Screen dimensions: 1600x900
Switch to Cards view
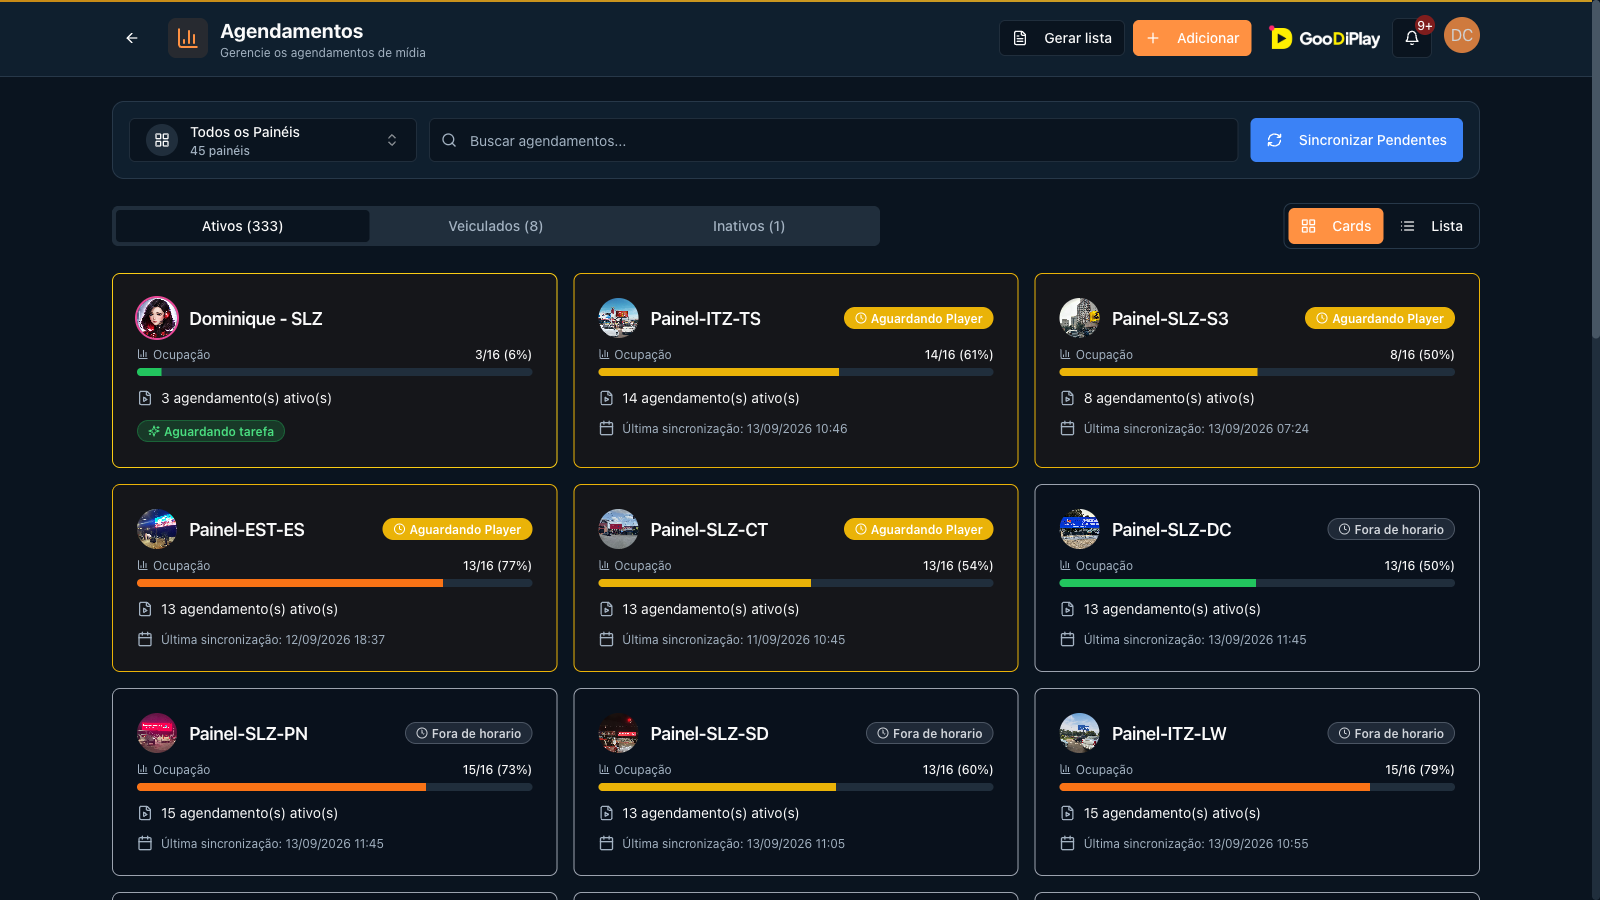coord(1336,226)
